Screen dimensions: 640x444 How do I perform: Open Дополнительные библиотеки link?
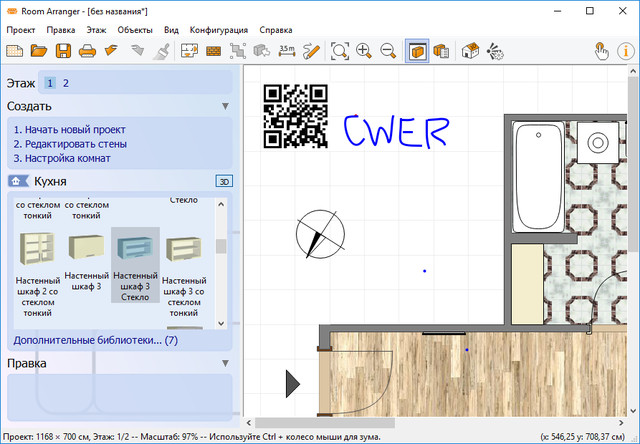pyautogui.click(x=95, y=340)
